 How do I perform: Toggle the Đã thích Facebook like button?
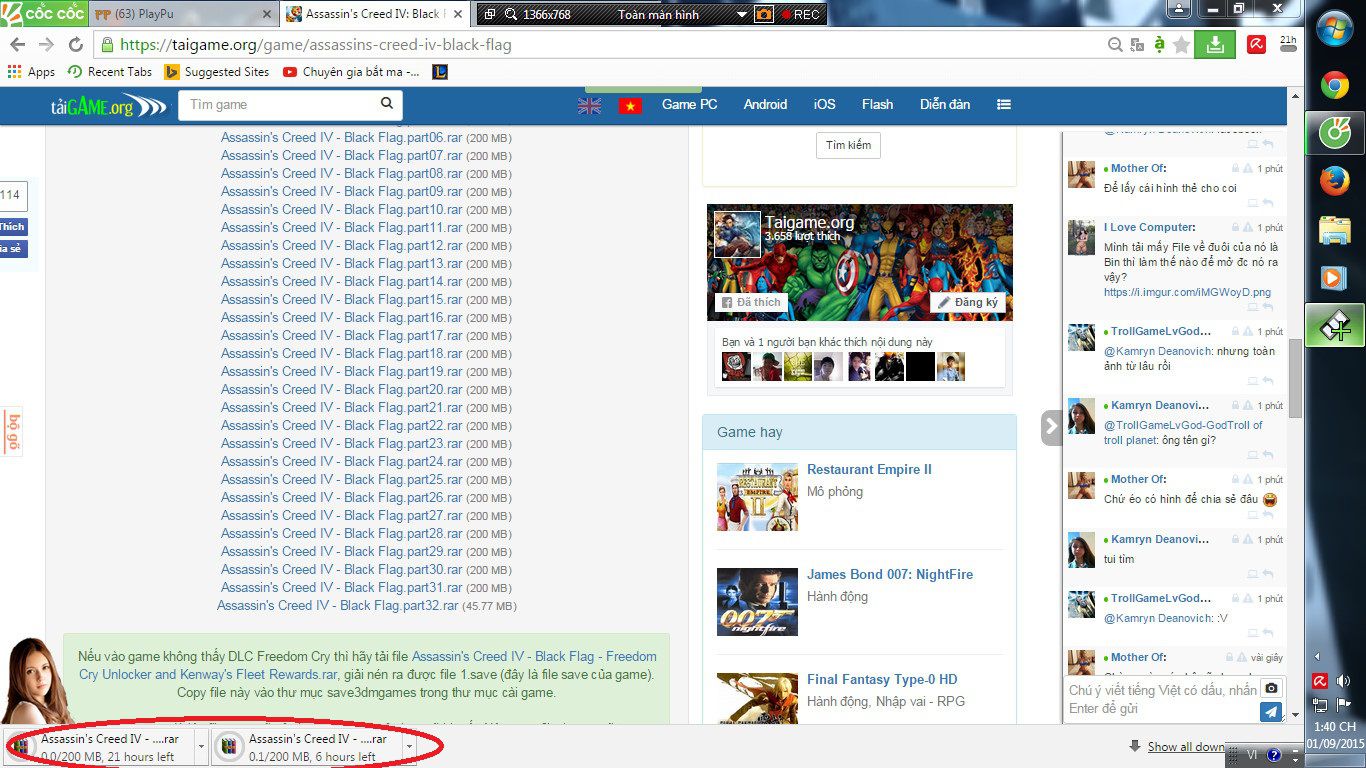[x=751, y=302]
